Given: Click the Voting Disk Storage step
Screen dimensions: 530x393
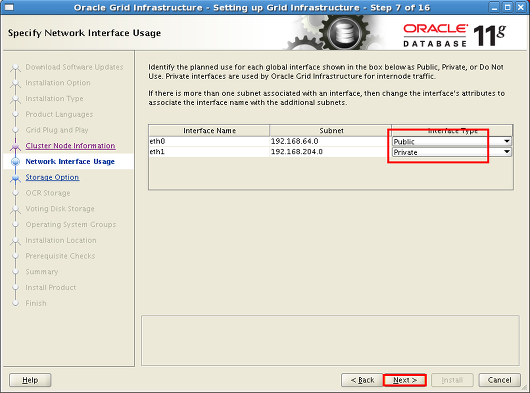Looking at the screenshot, I should tap(60, 209).
